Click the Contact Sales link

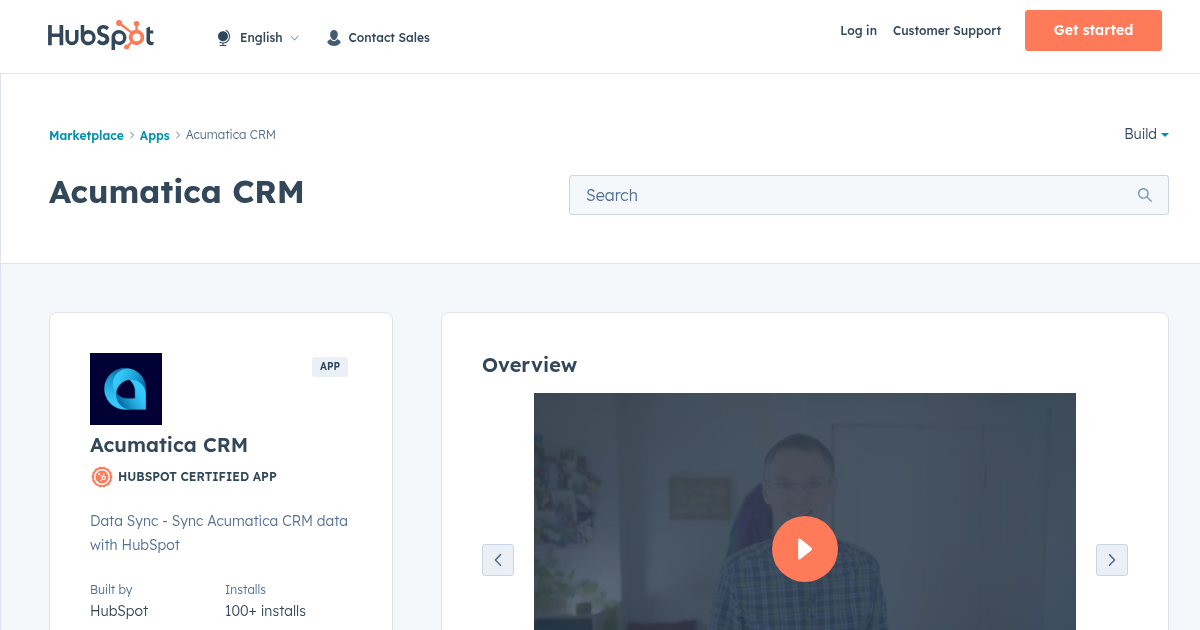[389, 37]
